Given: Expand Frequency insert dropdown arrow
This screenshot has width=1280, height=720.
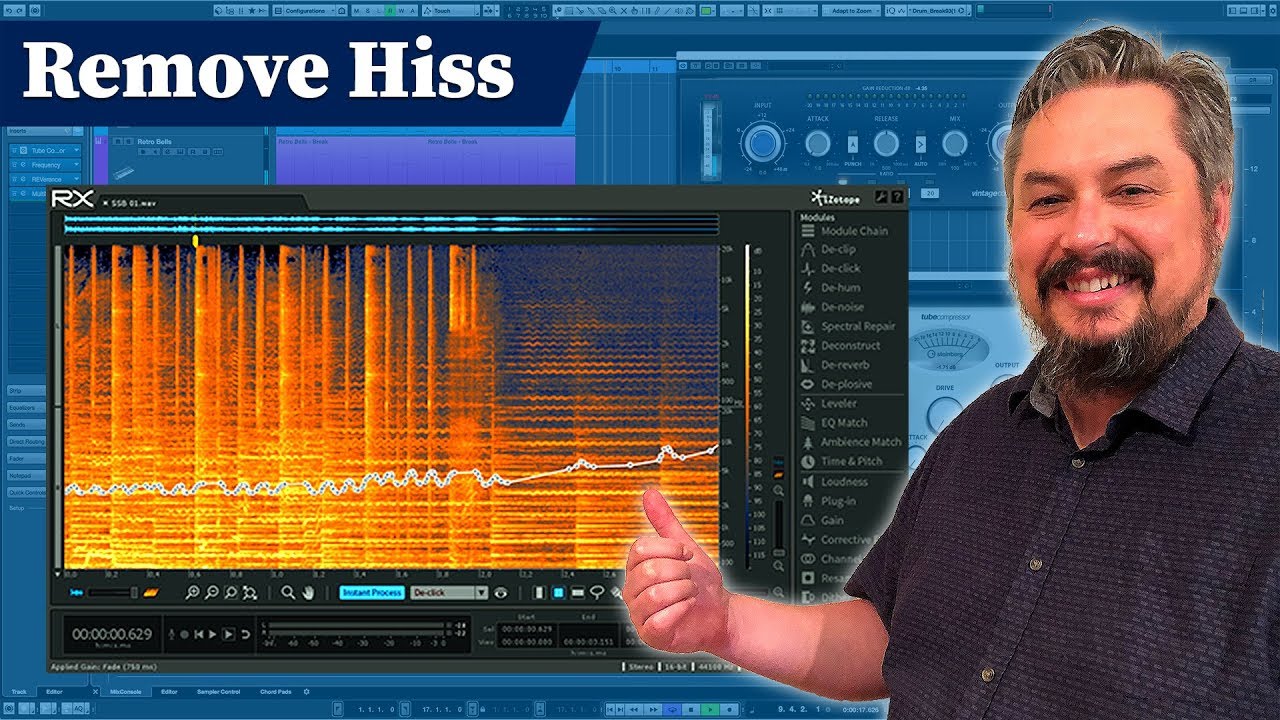Looking at the screenshot, I should pos(76,165).
